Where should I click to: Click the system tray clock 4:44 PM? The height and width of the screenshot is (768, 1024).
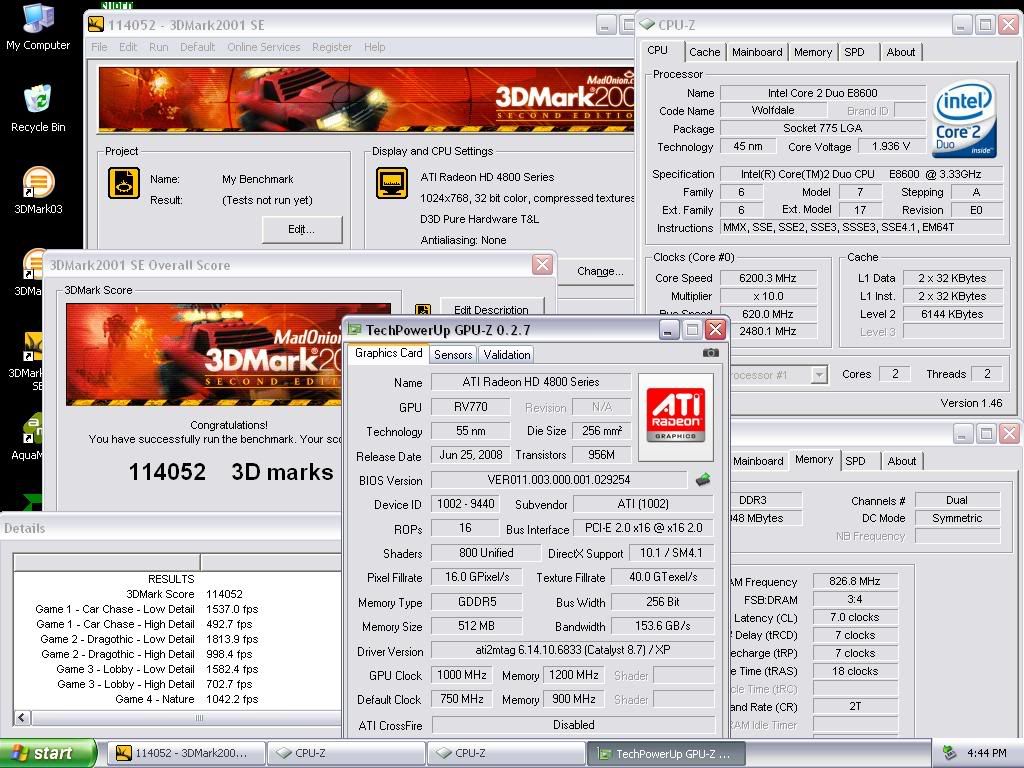pos(986,753)
